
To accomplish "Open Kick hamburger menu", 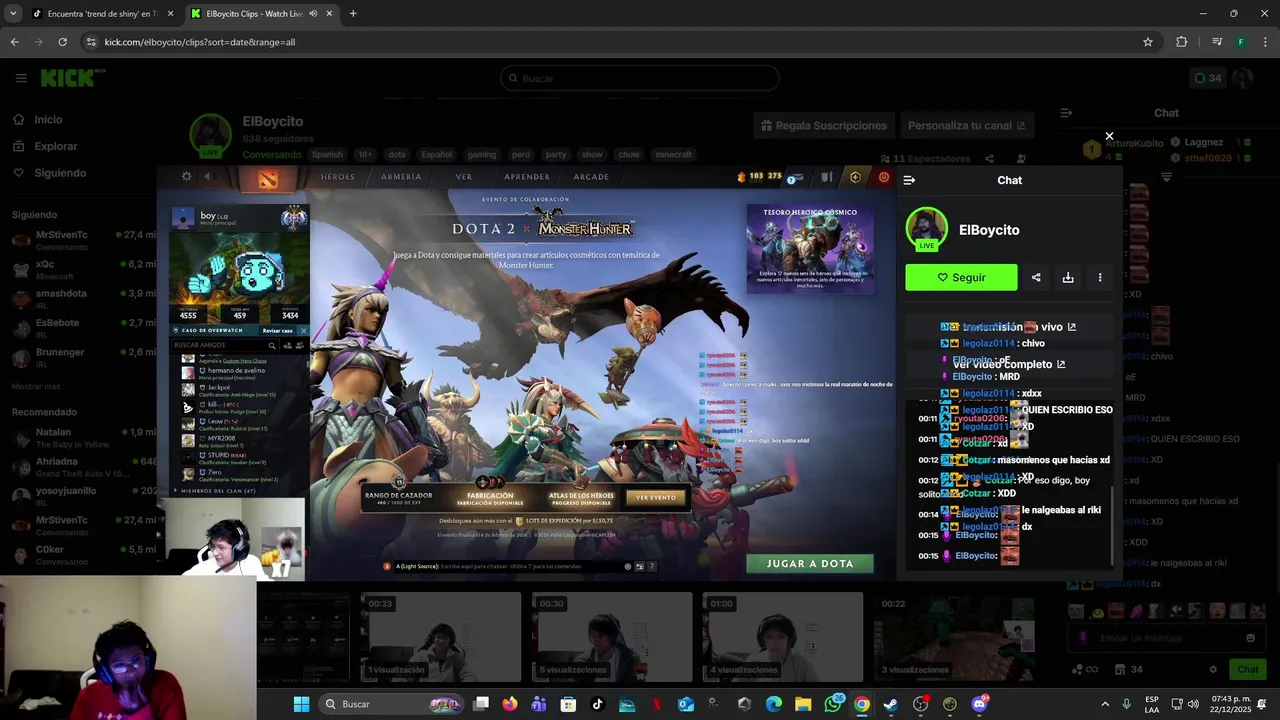I will point(21,78).
